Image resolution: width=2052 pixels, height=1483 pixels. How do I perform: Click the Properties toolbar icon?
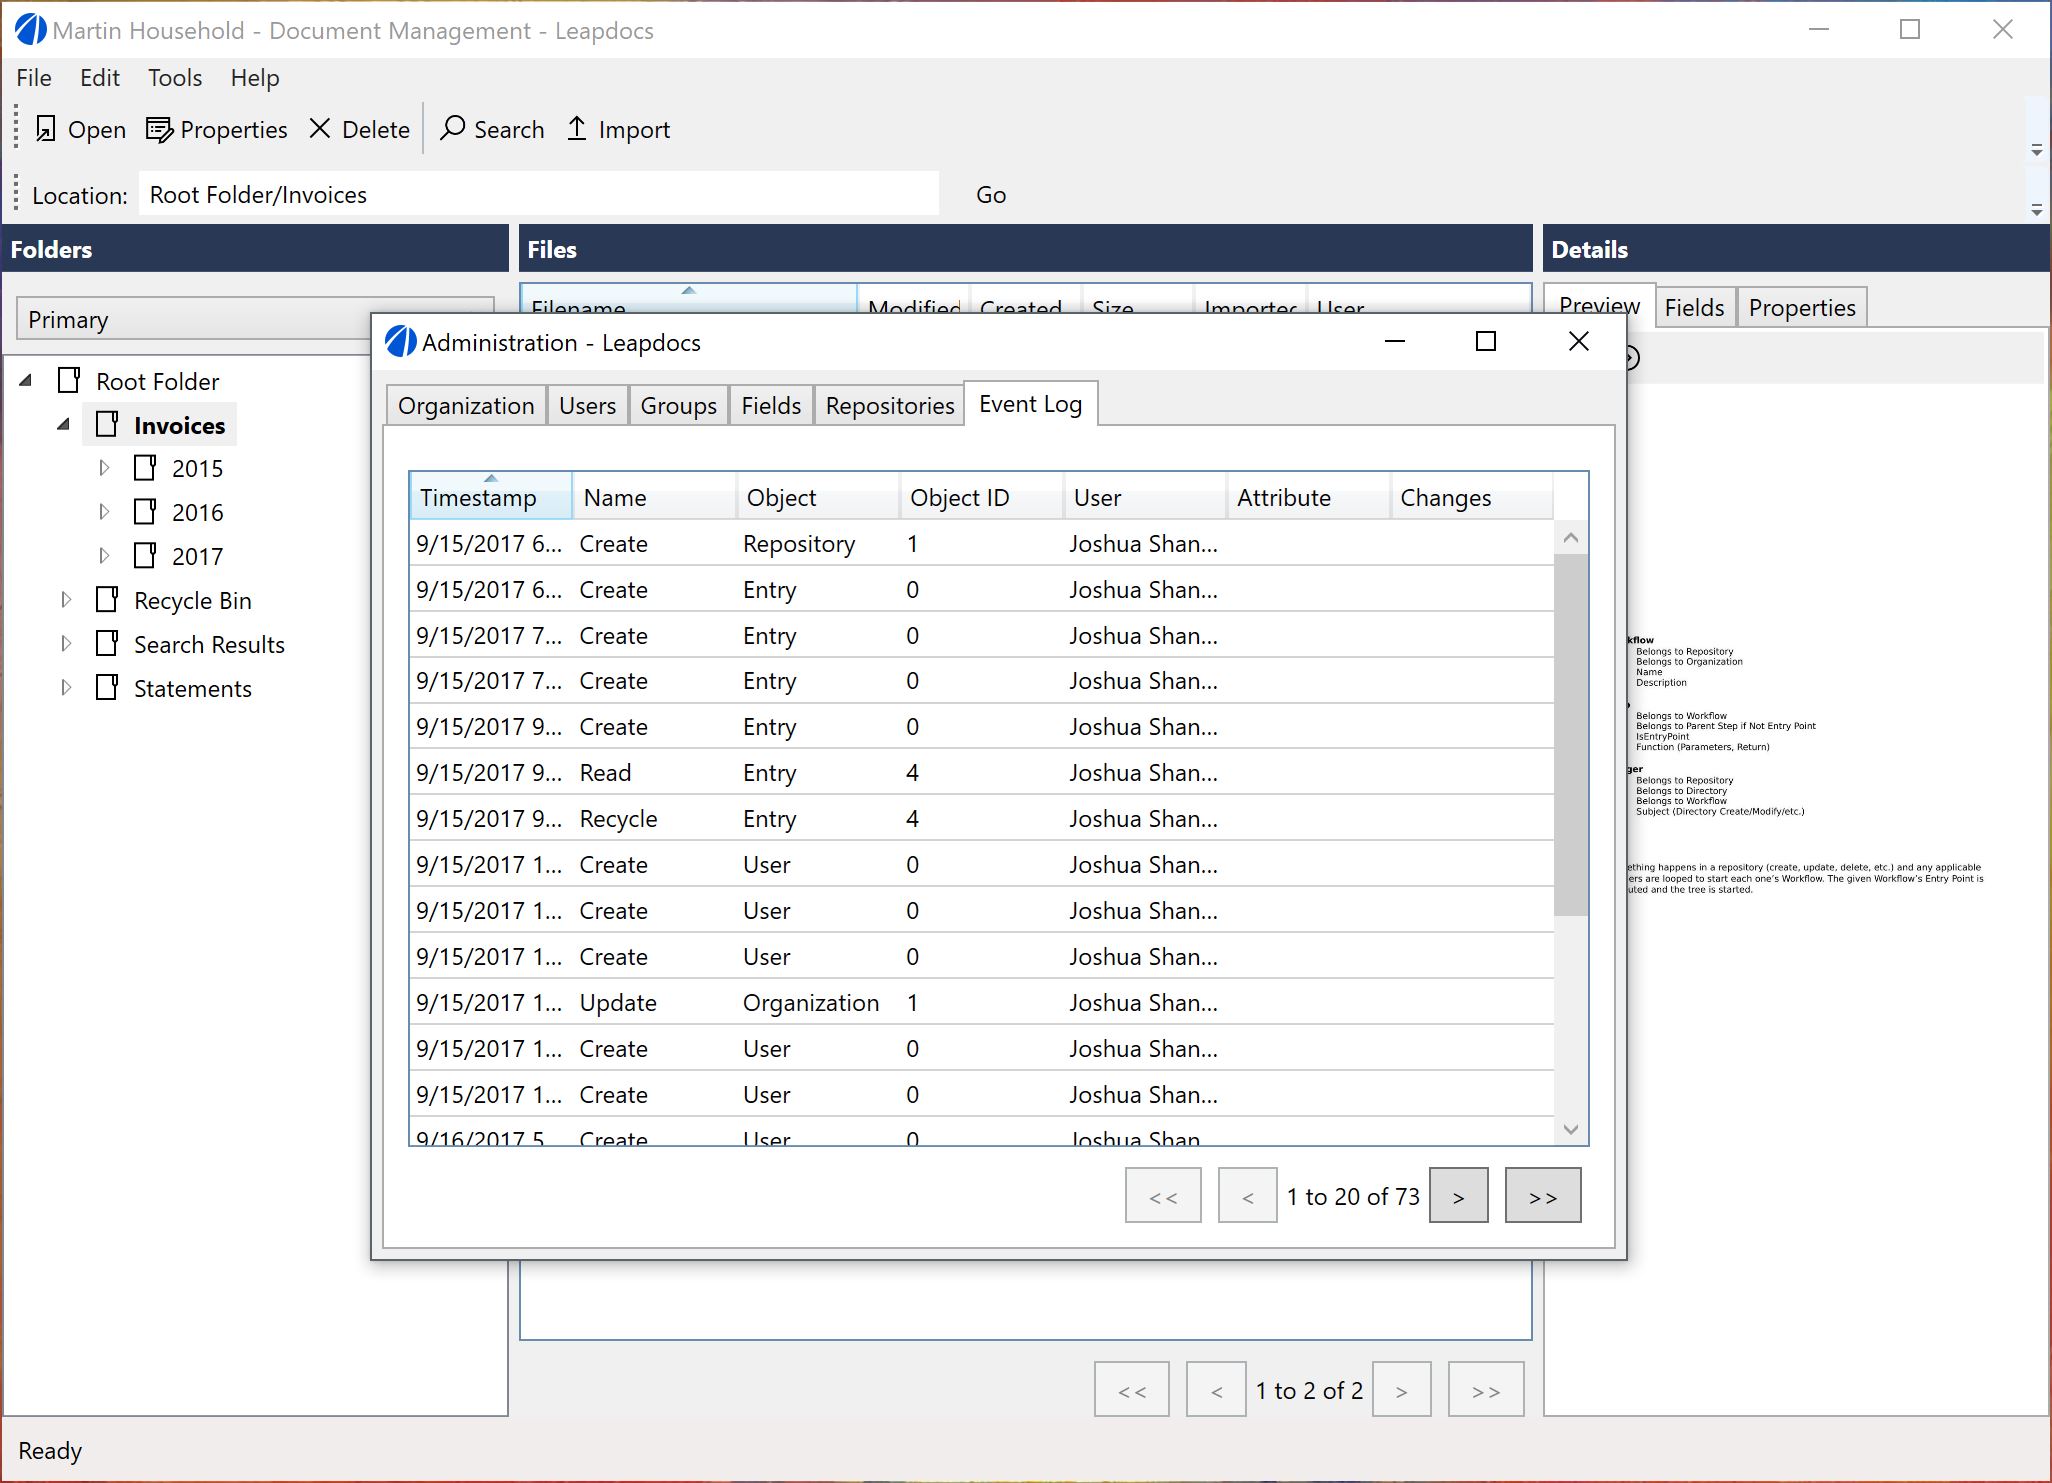(160, 129)
